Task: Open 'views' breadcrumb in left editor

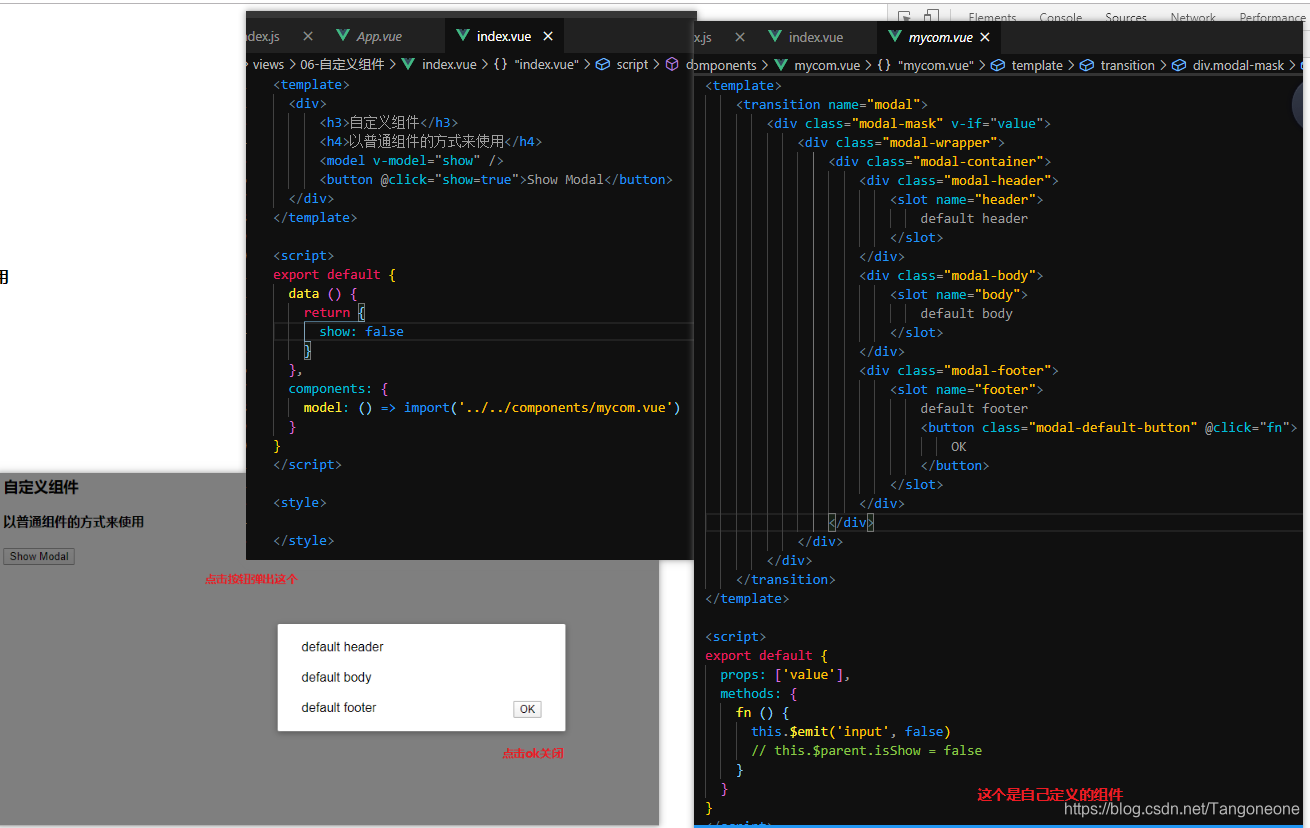Action: coord(268,64)
